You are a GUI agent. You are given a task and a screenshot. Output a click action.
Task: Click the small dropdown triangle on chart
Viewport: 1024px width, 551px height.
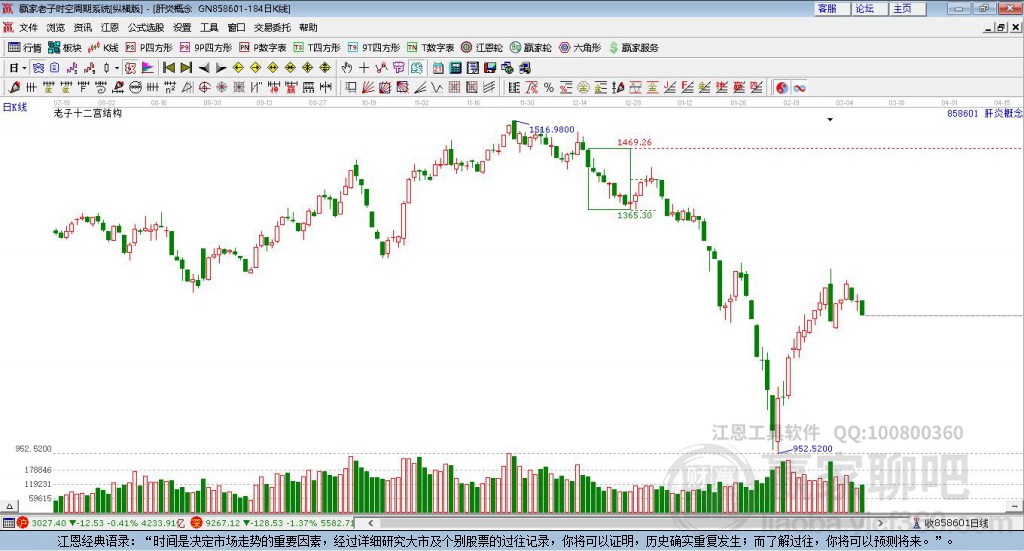830,119
